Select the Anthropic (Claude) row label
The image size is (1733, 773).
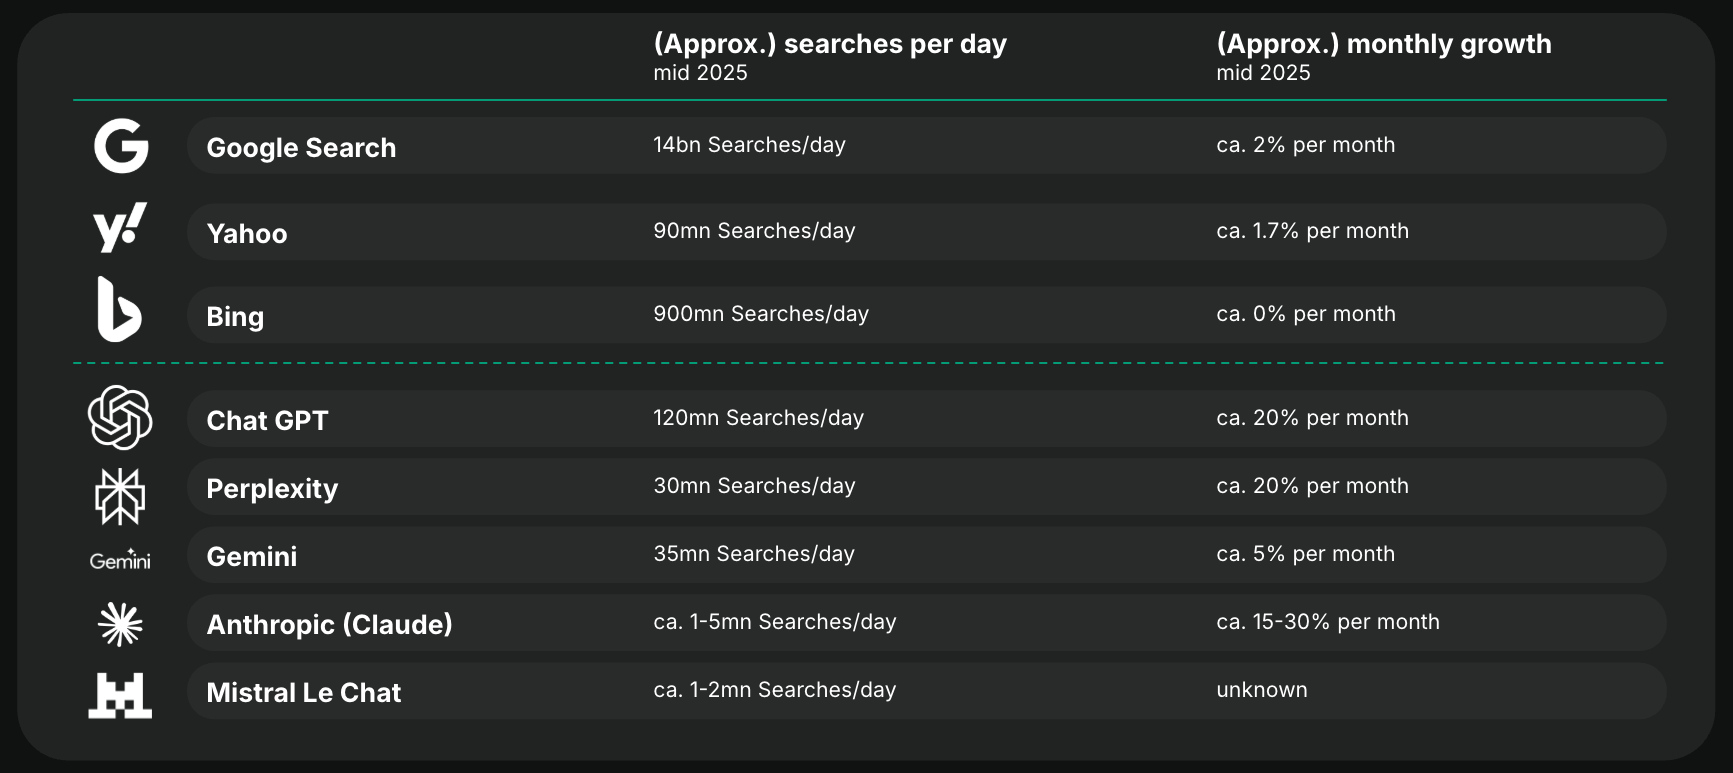click(329, 625)
